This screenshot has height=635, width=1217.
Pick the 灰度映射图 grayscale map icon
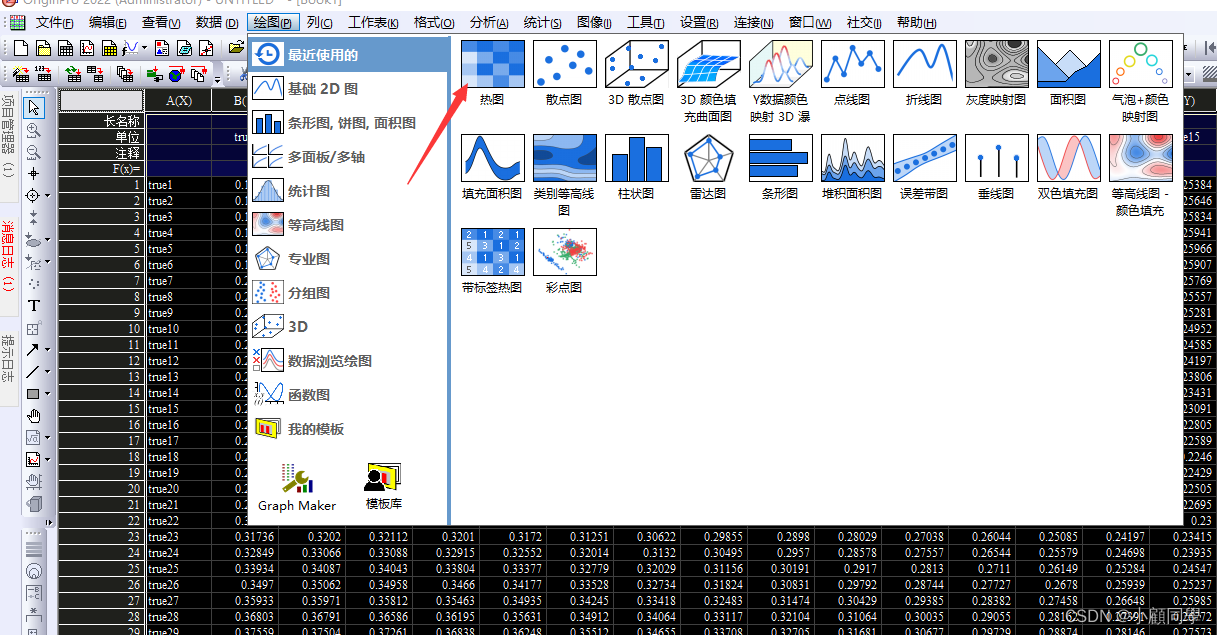pyautogui.click(x=996, y=73)
